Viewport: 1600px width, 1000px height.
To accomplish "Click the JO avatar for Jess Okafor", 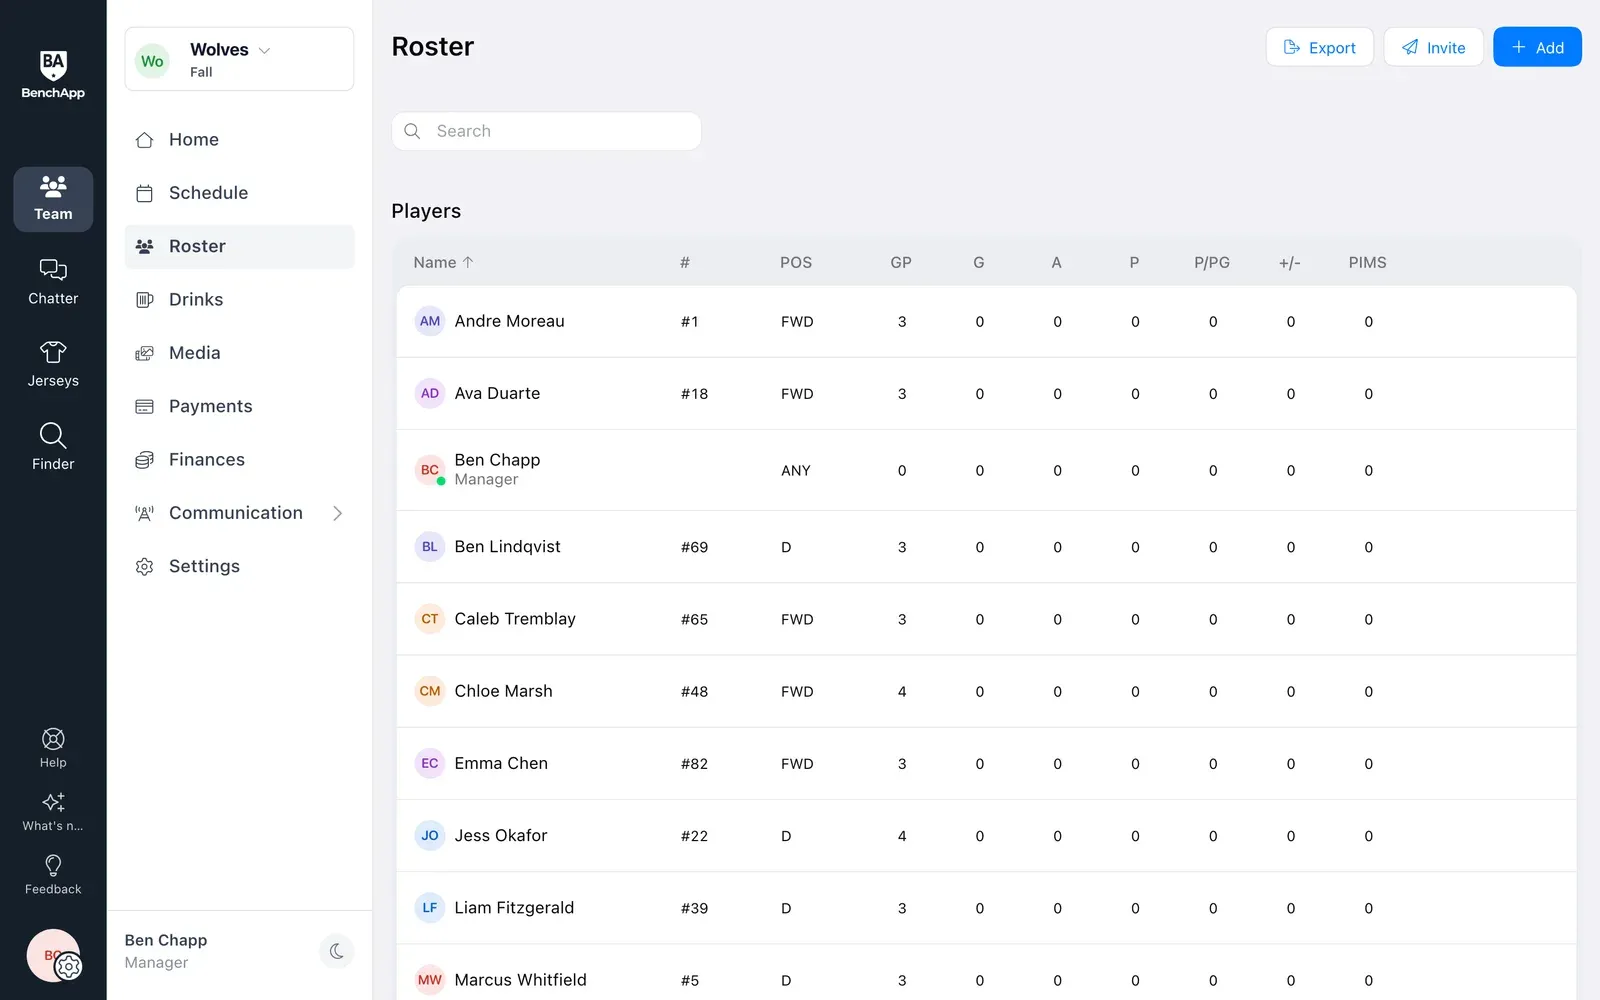I will [x=430, y=835].
